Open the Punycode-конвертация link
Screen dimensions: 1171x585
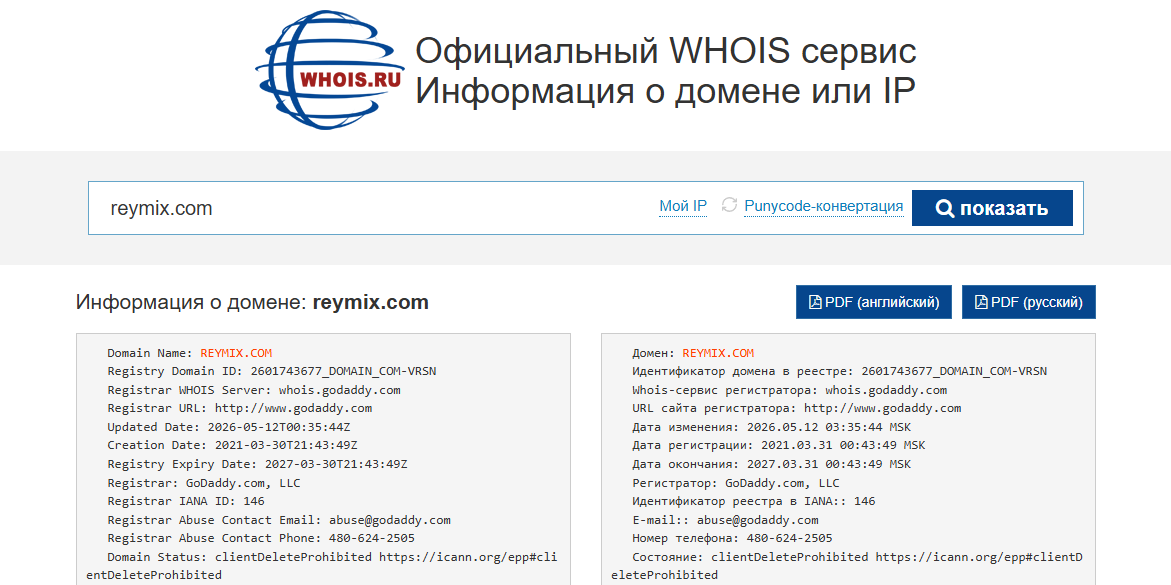click(824, 206)
